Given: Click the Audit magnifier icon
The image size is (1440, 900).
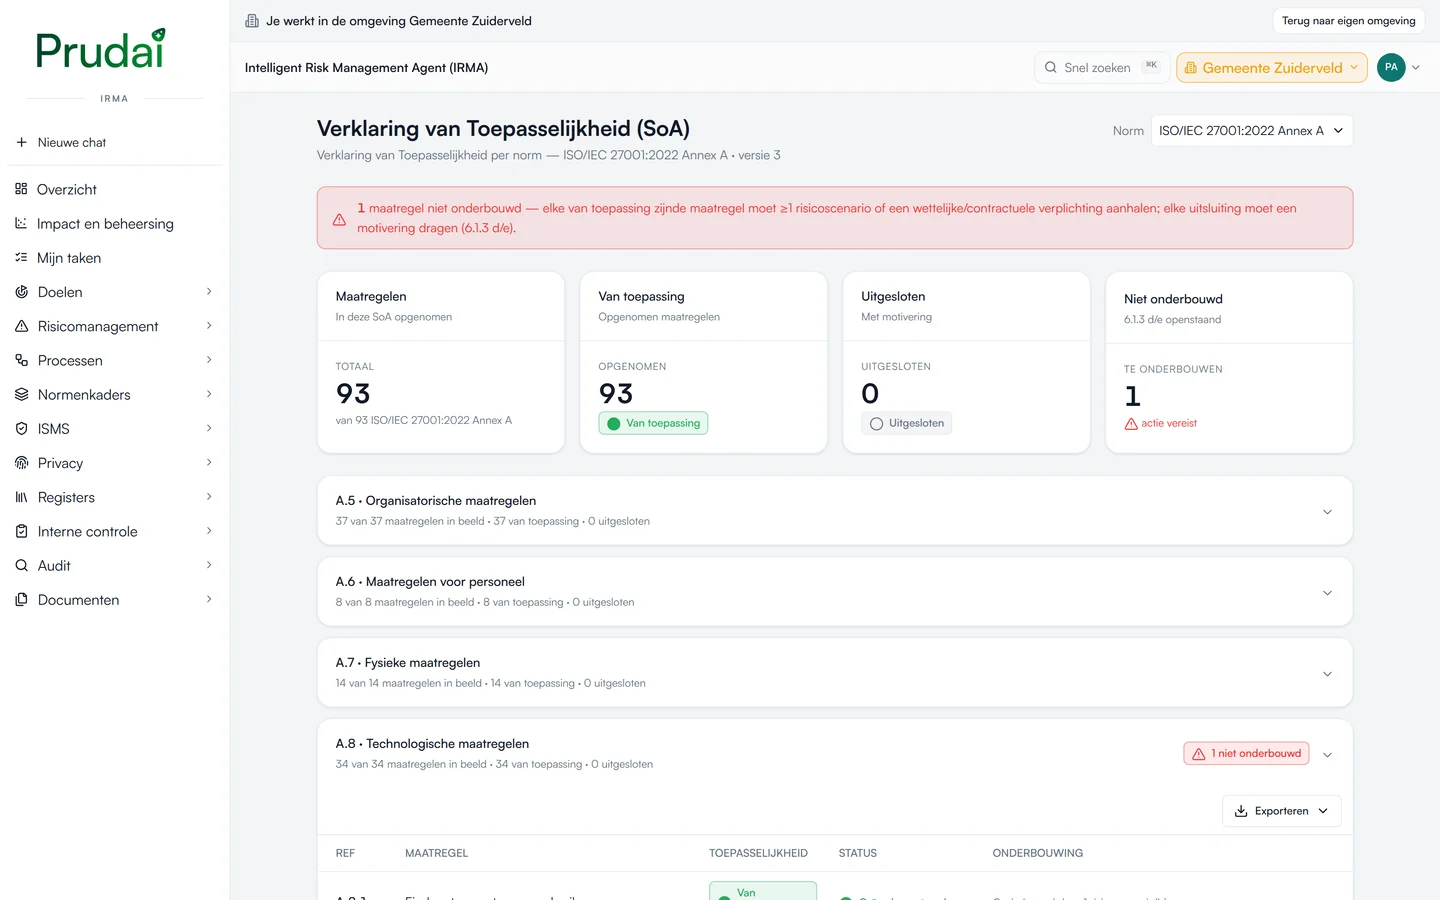Looking at the screenshot, I should pos(21,565).
